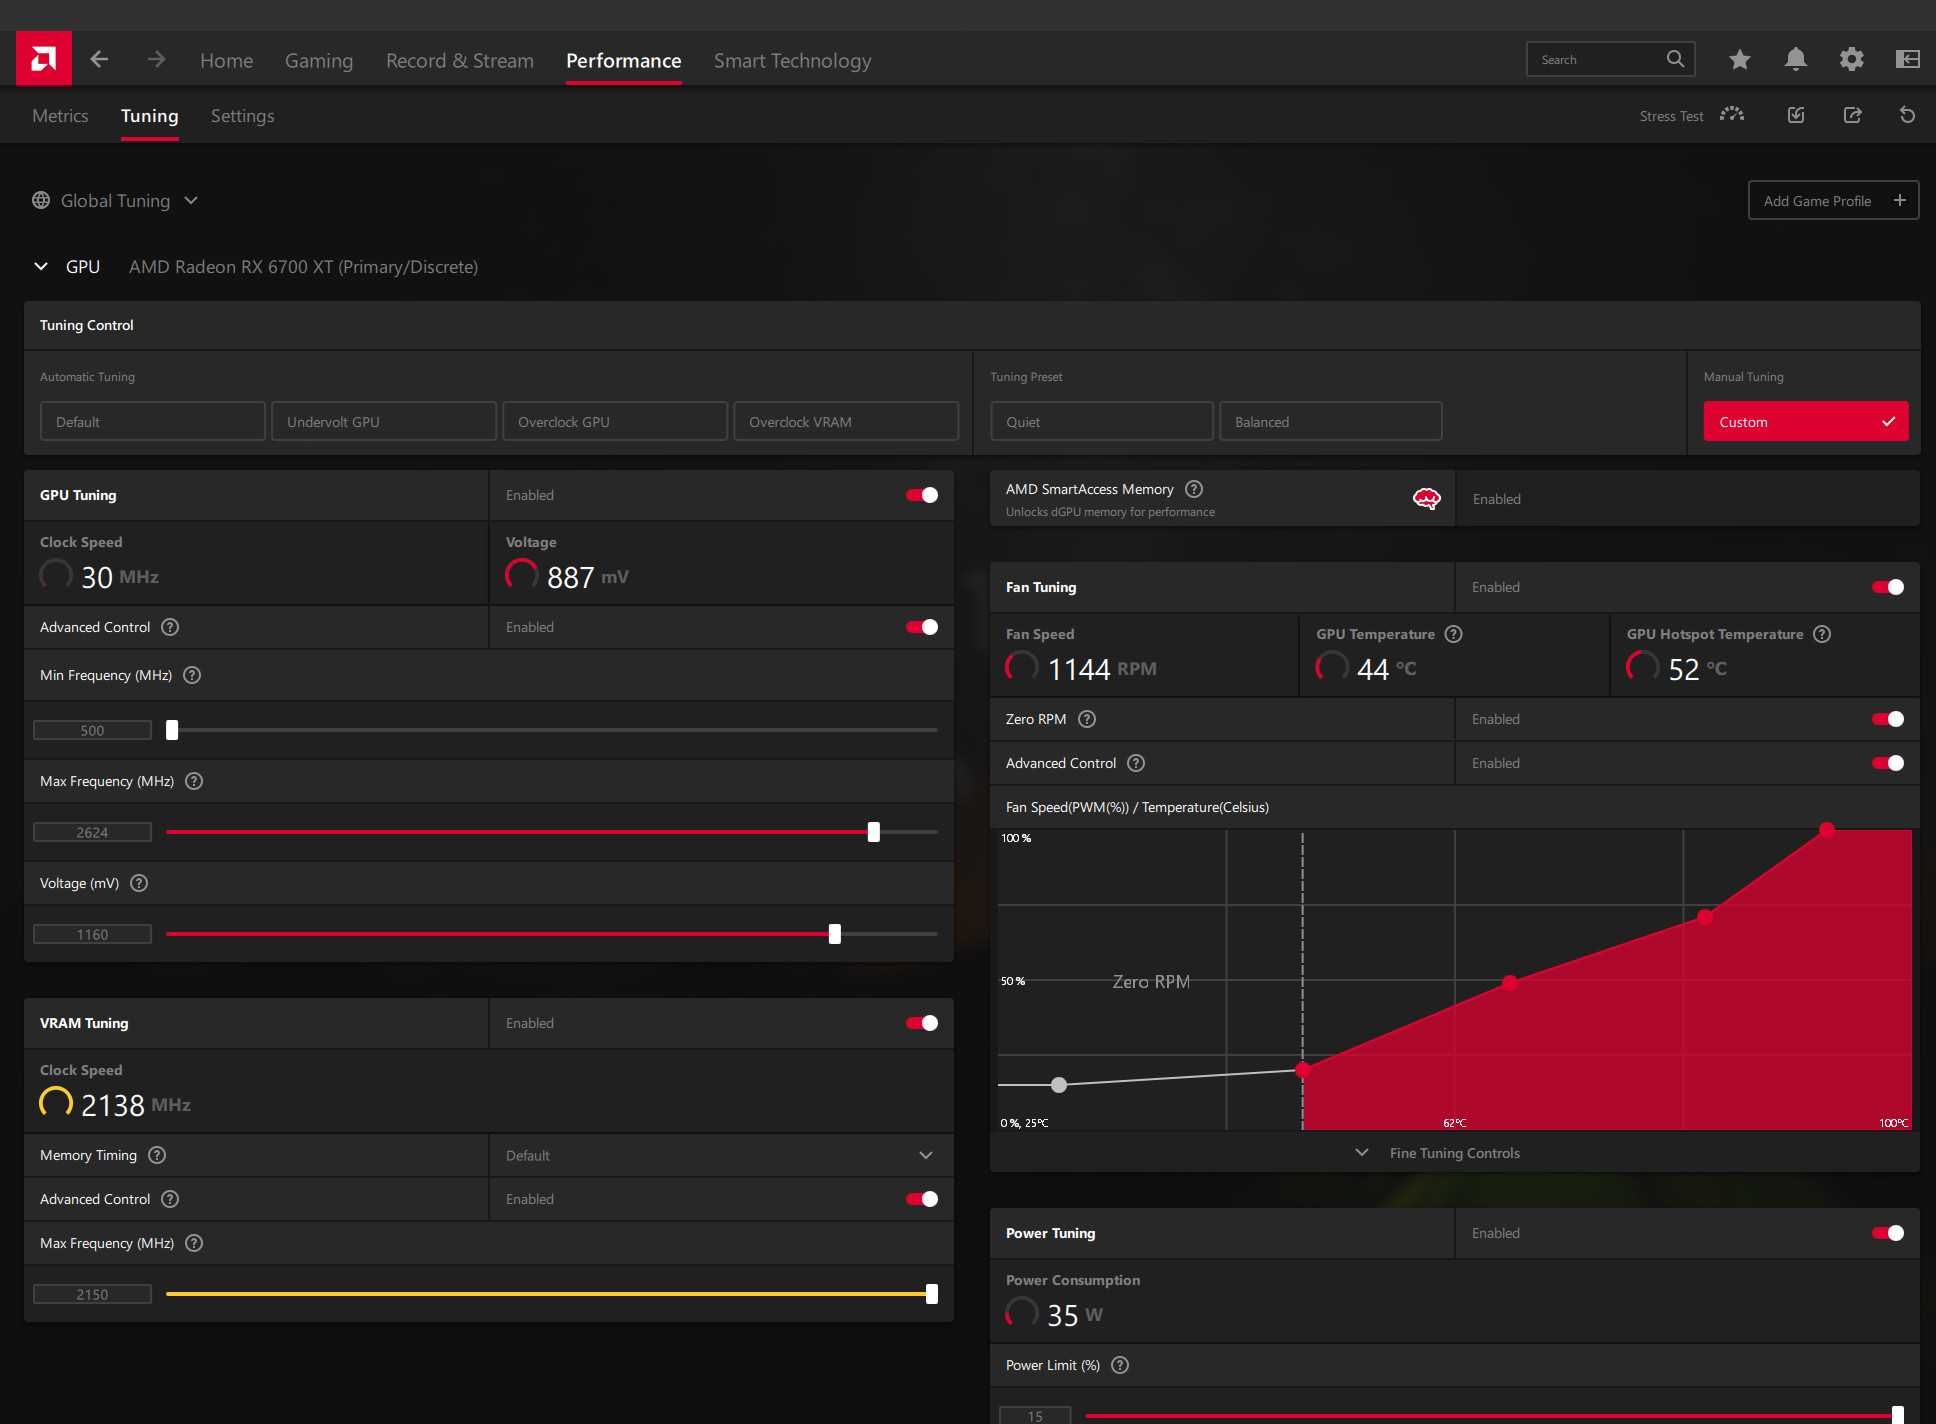
Task: Open help for GPU Advanced Control
Action: click(170, 627)
